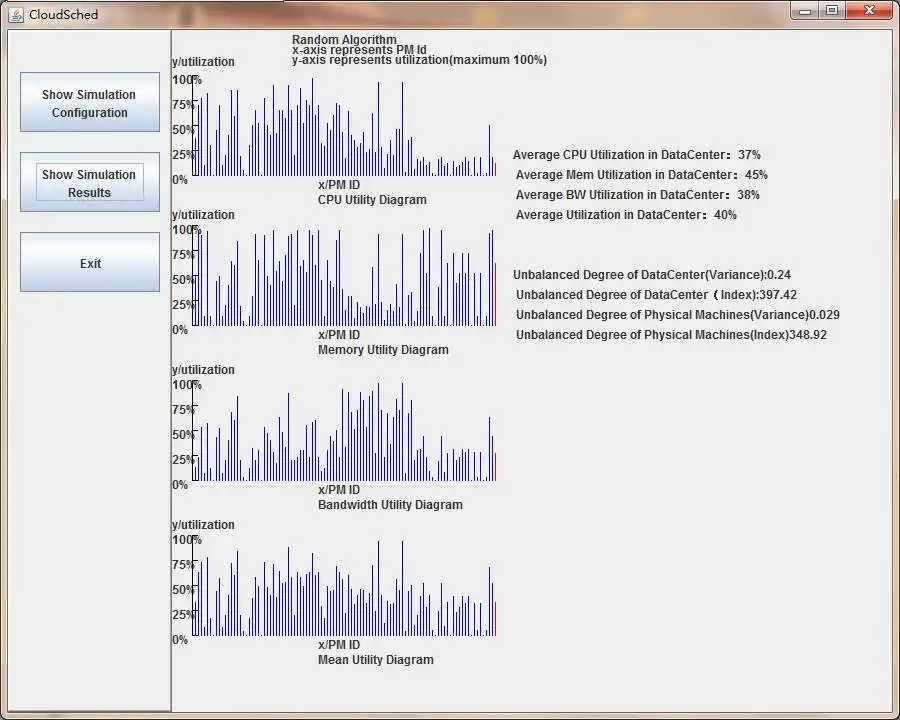
Task: Click Average CPU Utilization in DataCenter: 37%
Action: pos(637,154)
